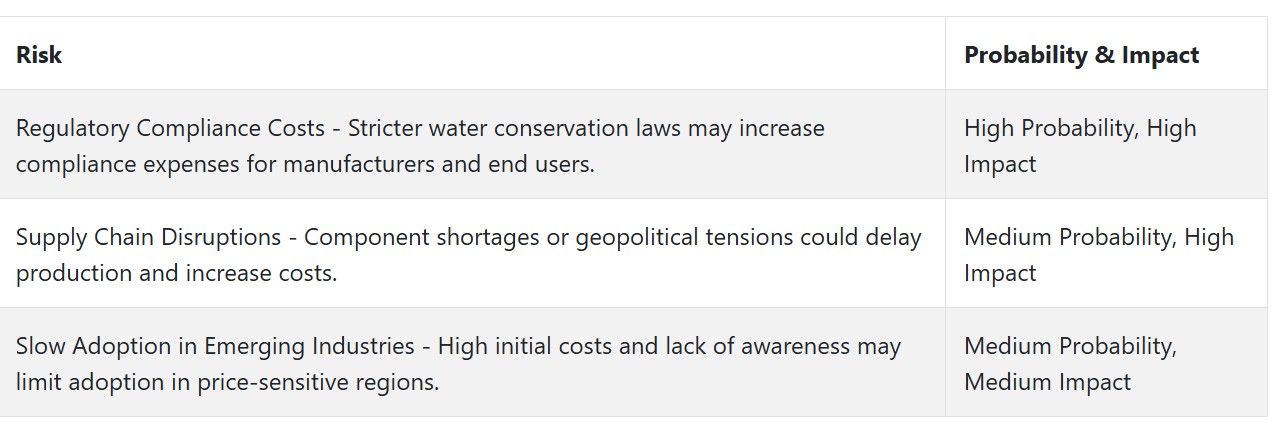The height and width of the screenshot is (423, 1273).
Task: Click "Slow Adoption in Emerging Industries" text
Action: [x=215, y=346]
